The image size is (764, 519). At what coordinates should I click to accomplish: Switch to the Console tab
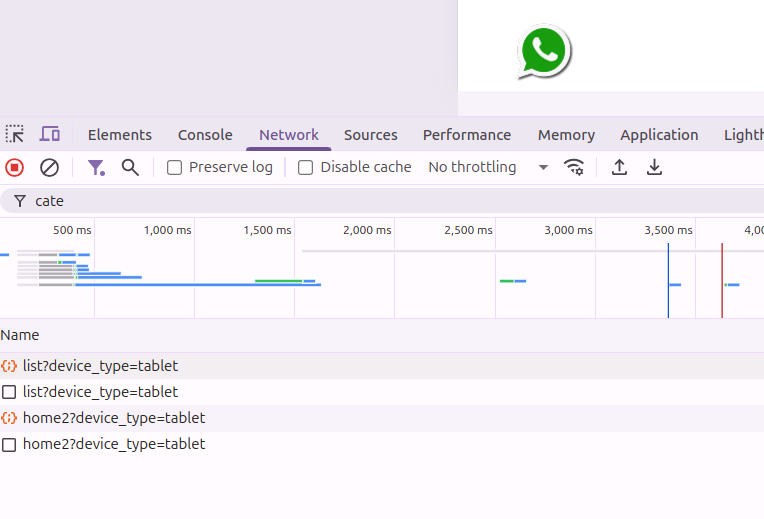click(205, 135)
